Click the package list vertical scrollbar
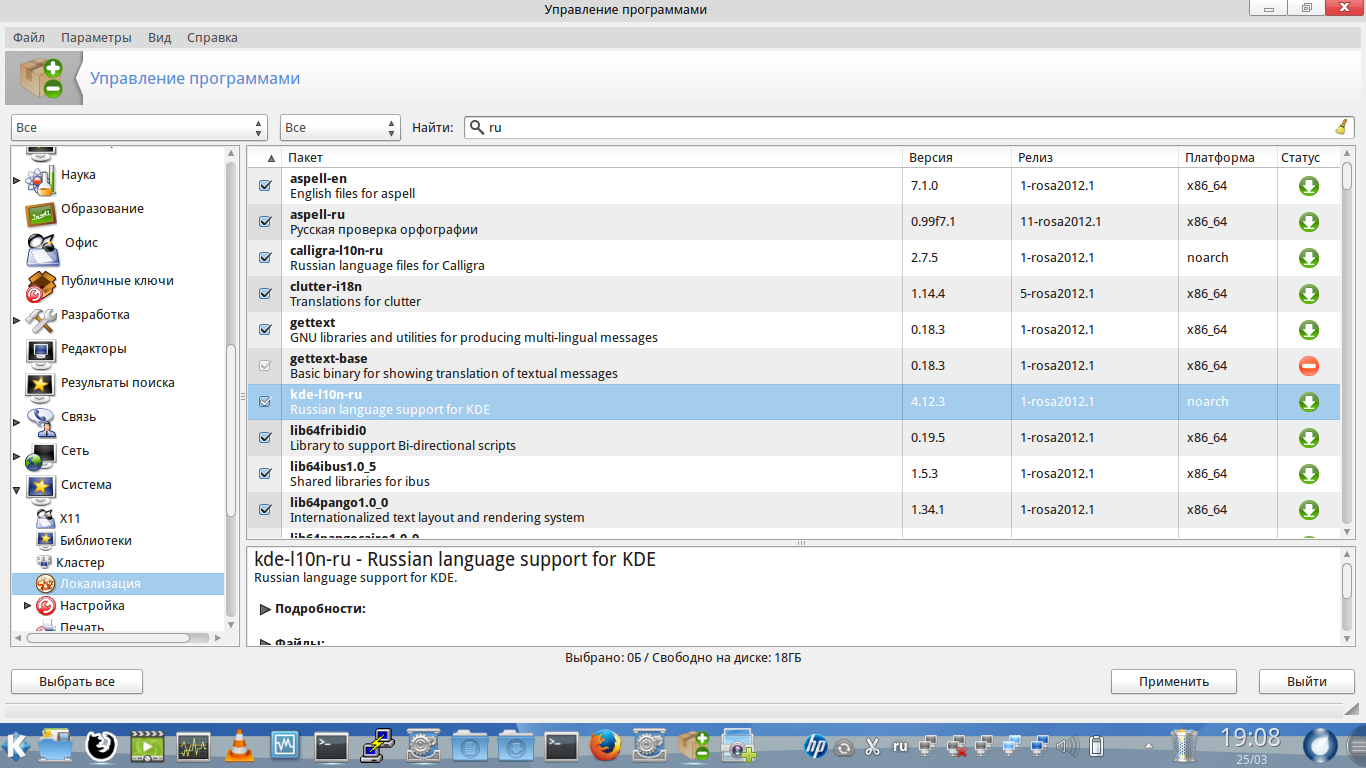The height and width of the screenshot is (768, 1366). point(1347,343)
